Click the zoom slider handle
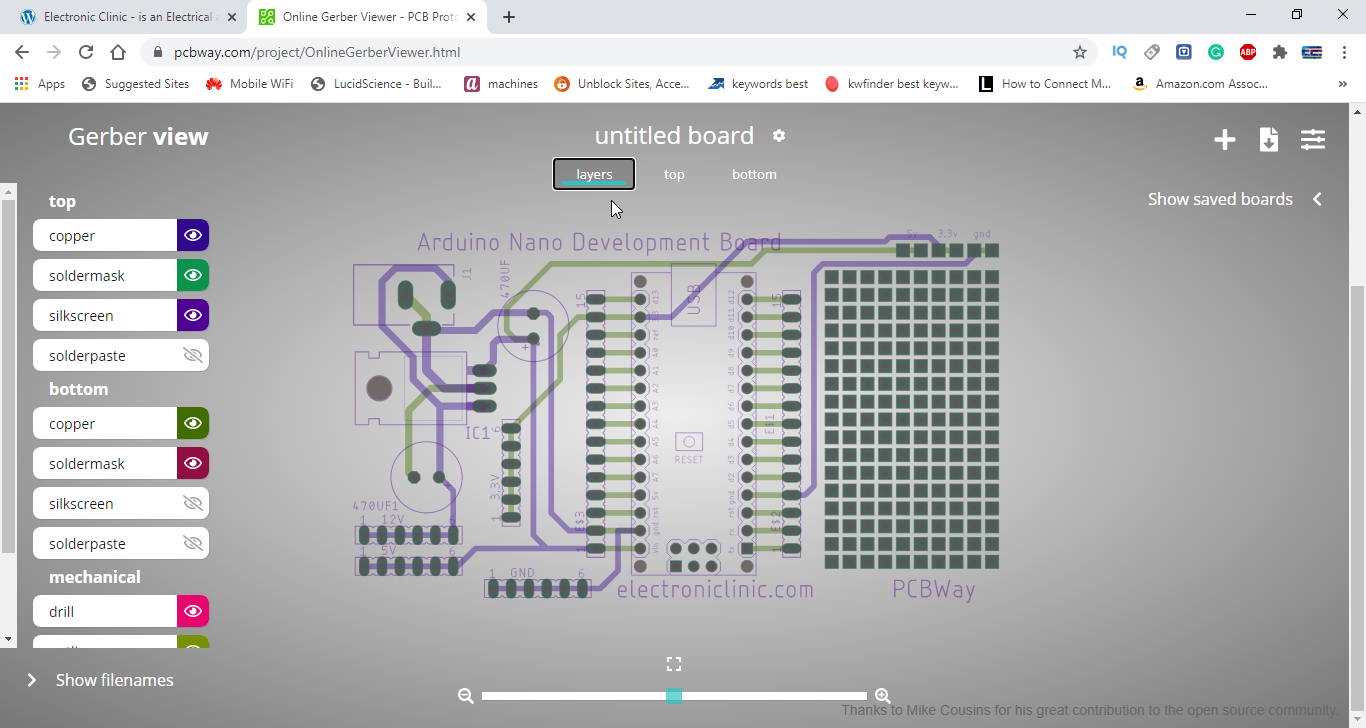 (674, 696)
